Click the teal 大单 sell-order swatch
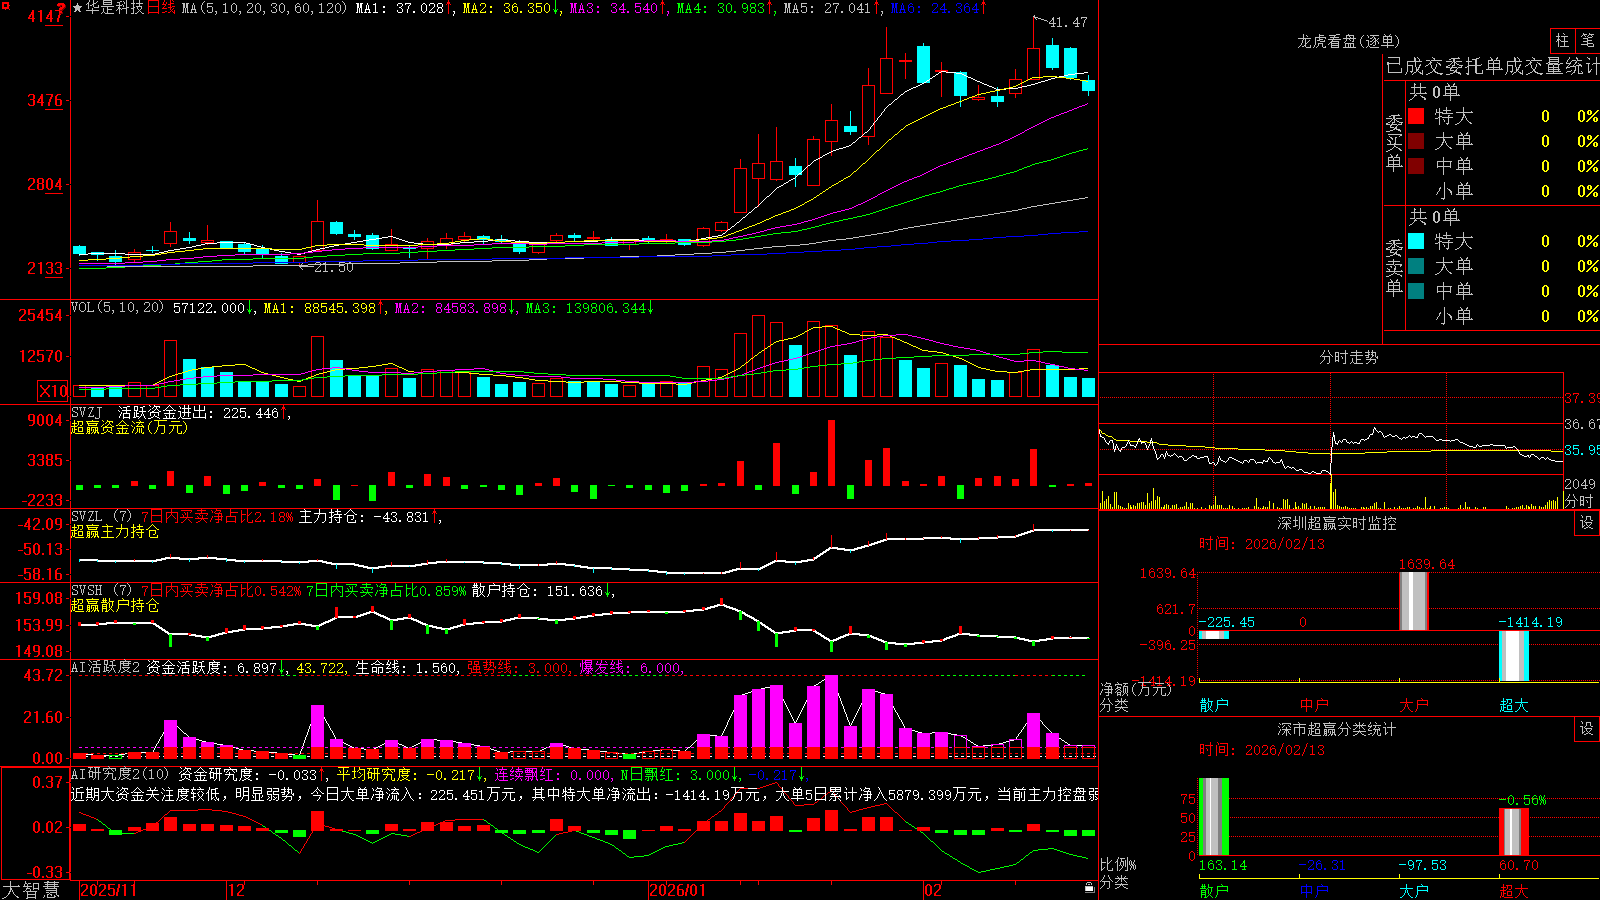This screenshot has height=900, width=1600. tap(1416, 266)
